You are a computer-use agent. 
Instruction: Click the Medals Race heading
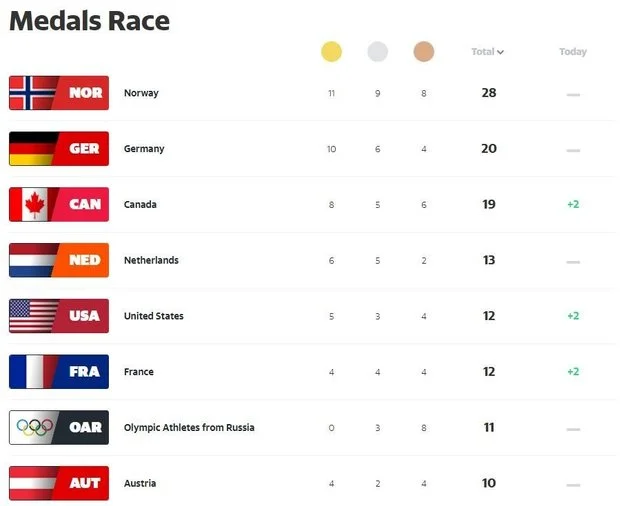(x=90, y=21)
